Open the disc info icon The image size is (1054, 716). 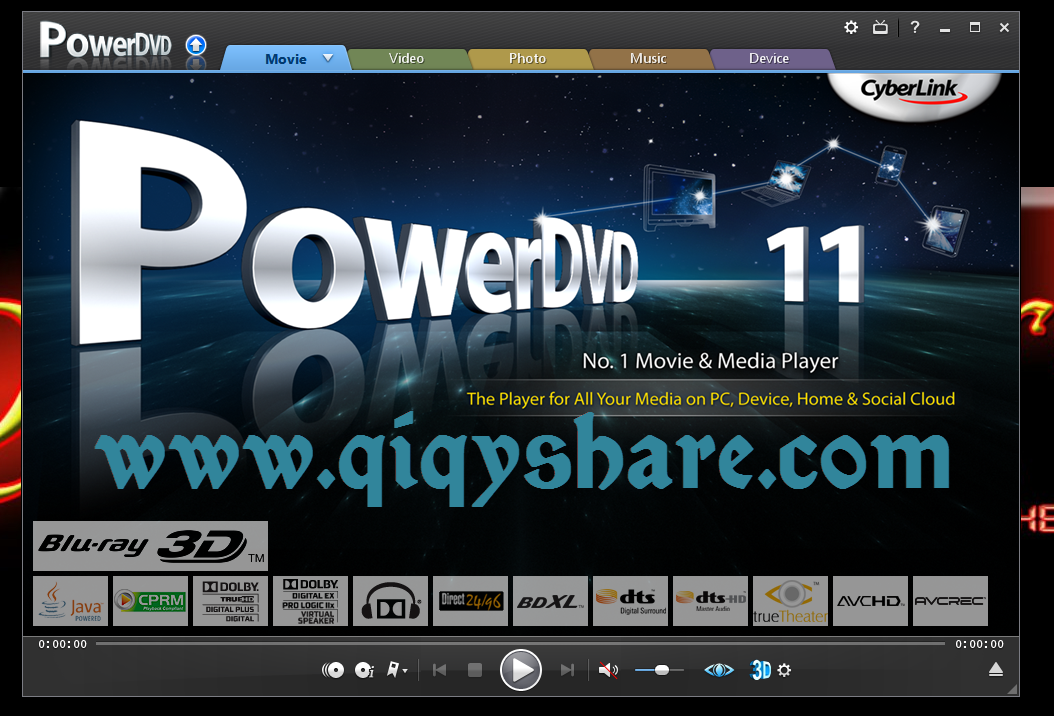(x=364, y=670)
